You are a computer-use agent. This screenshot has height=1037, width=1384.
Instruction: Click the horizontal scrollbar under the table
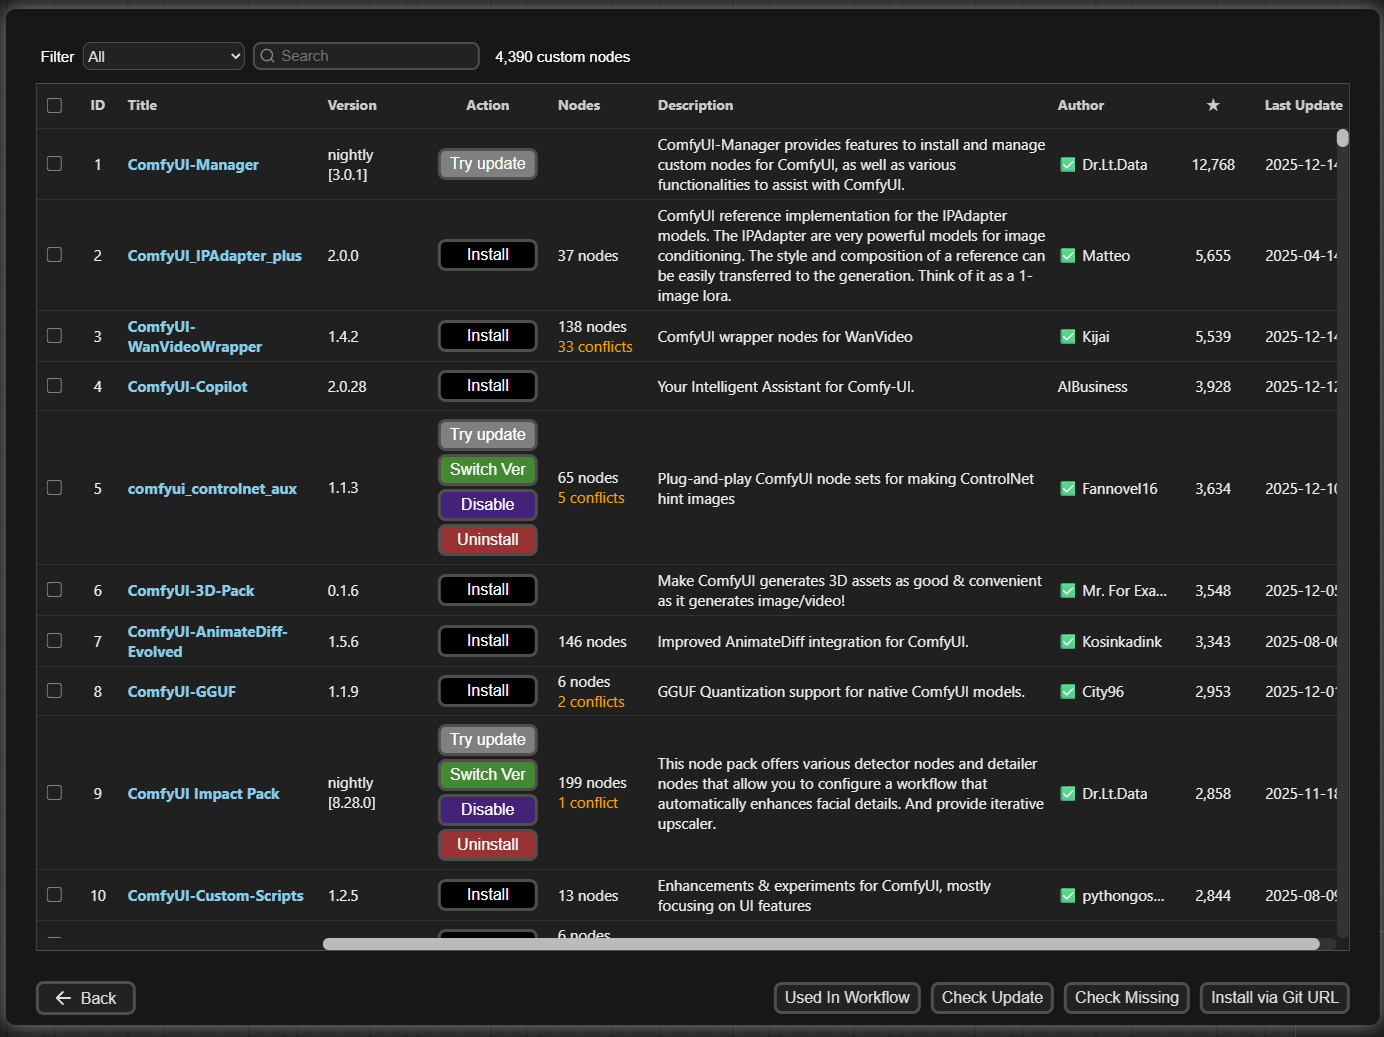click(x=820, y=944)
